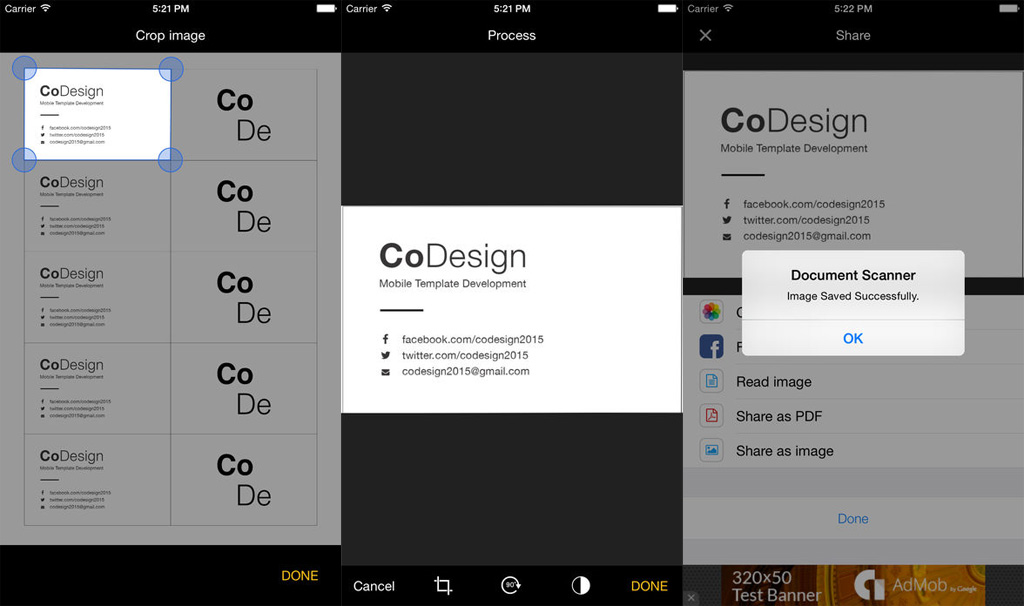Open the AdMob test banner ad
This screenshot has height=606, width=1024.
(x=853, y=585)
